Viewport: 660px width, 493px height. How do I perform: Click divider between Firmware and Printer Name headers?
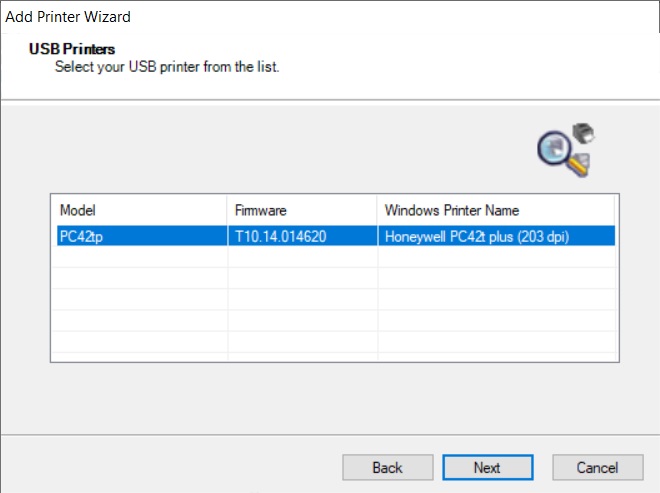tap(377, 210)
